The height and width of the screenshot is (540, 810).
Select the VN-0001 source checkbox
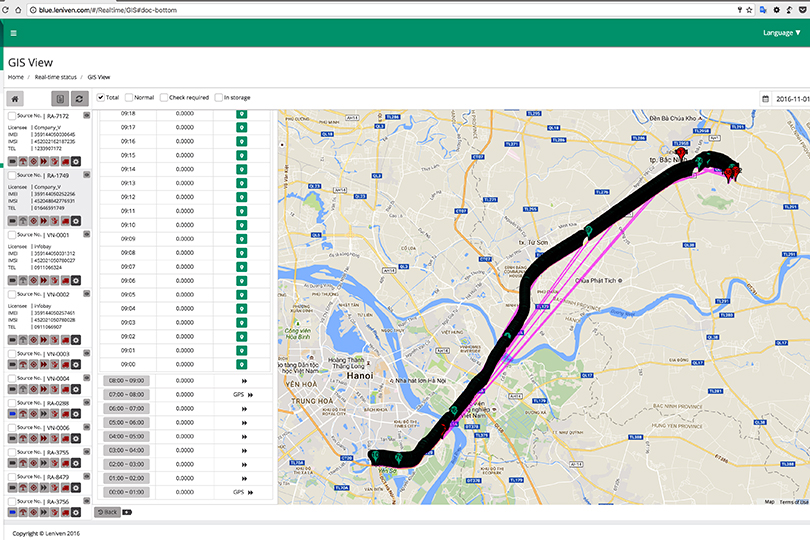[x=11, y=234]
